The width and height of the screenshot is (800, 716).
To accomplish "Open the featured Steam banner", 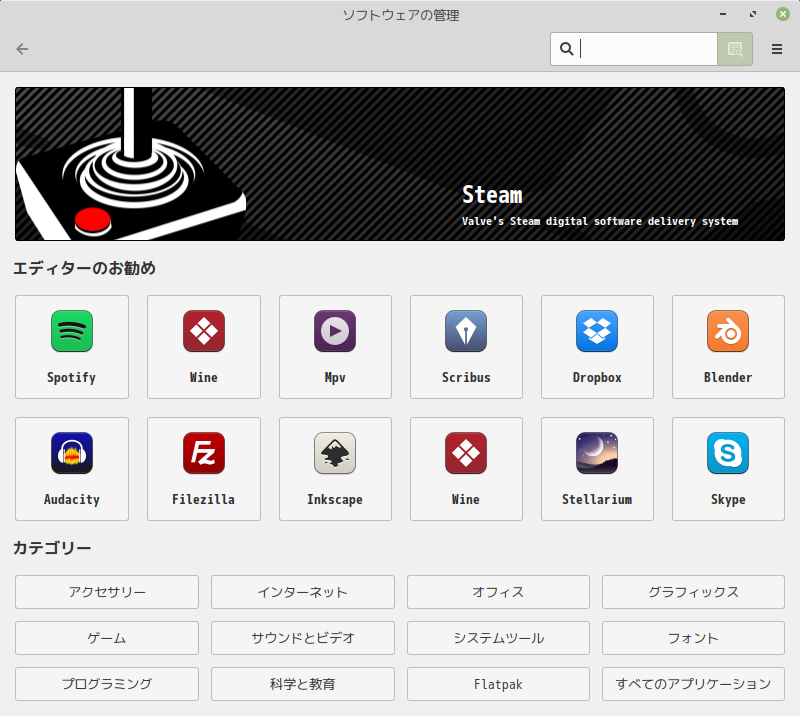I will [x=400, y=164].
